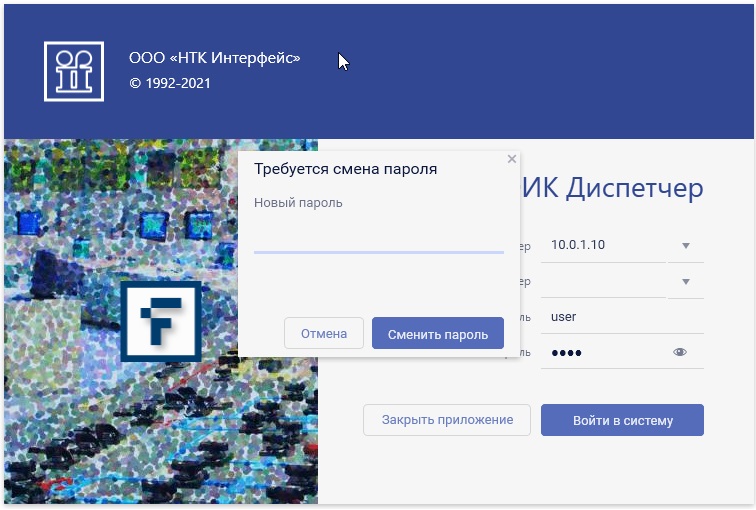Click the empty combo box under server address
756x510 pixels.
tap(603, 282)
